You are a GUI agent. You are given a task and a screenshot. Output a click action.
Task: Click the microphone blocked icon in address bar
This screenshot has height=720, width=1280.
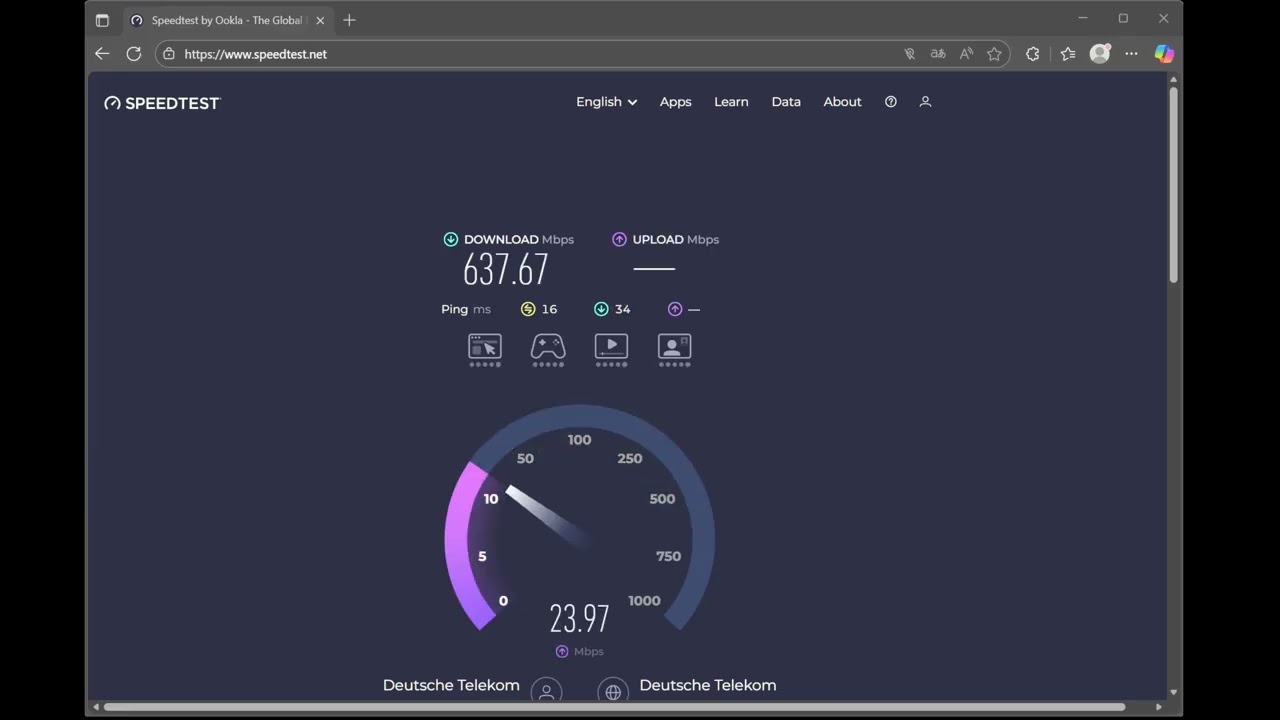click(x=910, y=54)
